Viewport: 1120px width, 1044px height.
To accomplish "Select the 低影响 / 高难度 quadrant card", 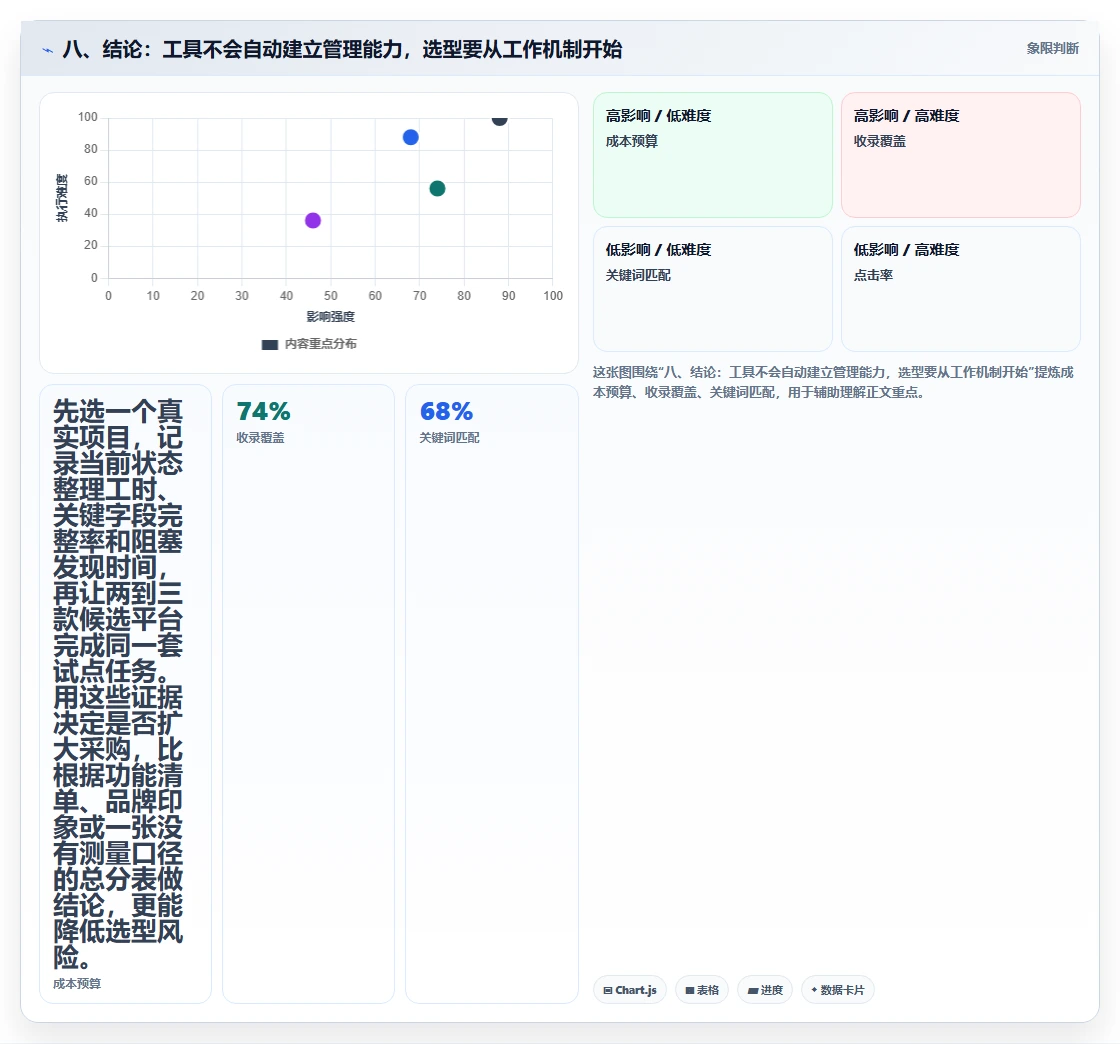I will (961, 289).
